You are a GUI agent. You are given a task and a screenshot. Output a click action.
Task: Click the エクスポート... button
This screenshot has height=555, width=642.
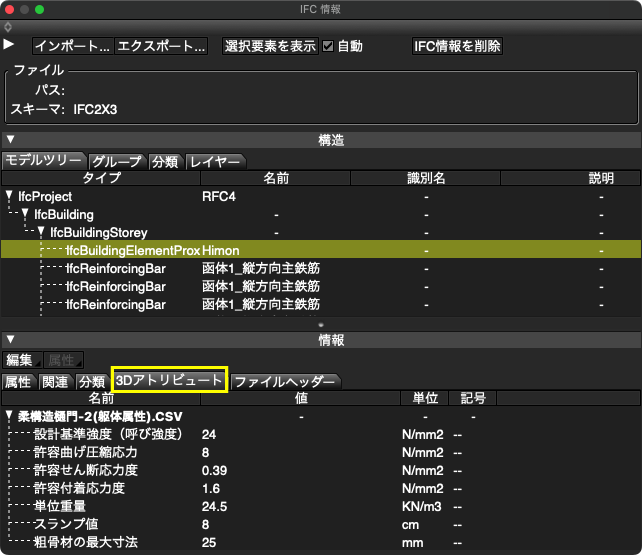(161, 46)
